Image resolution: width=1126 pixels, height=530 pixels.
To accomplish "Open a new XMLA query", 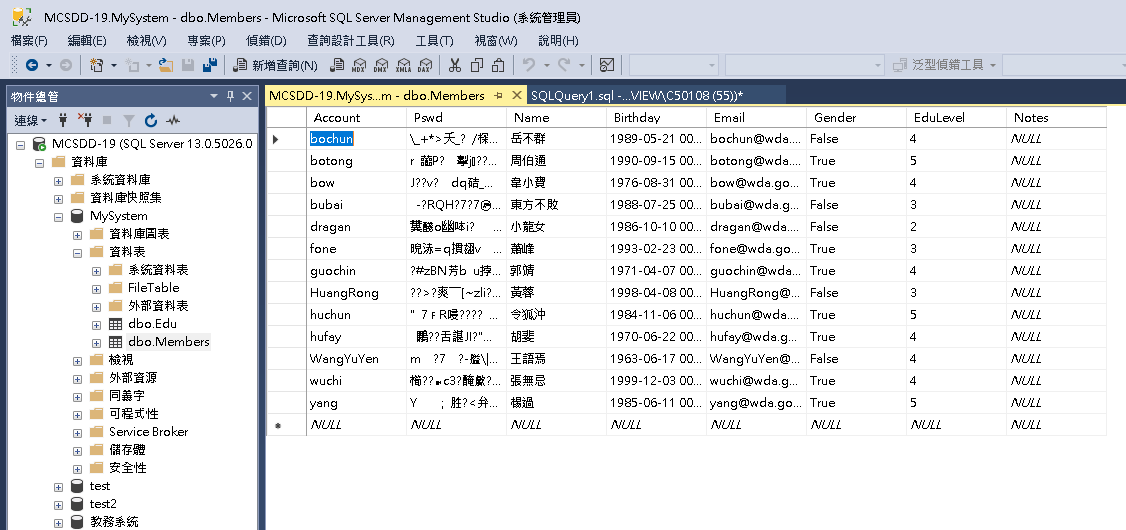I will [x=404, y=65].
